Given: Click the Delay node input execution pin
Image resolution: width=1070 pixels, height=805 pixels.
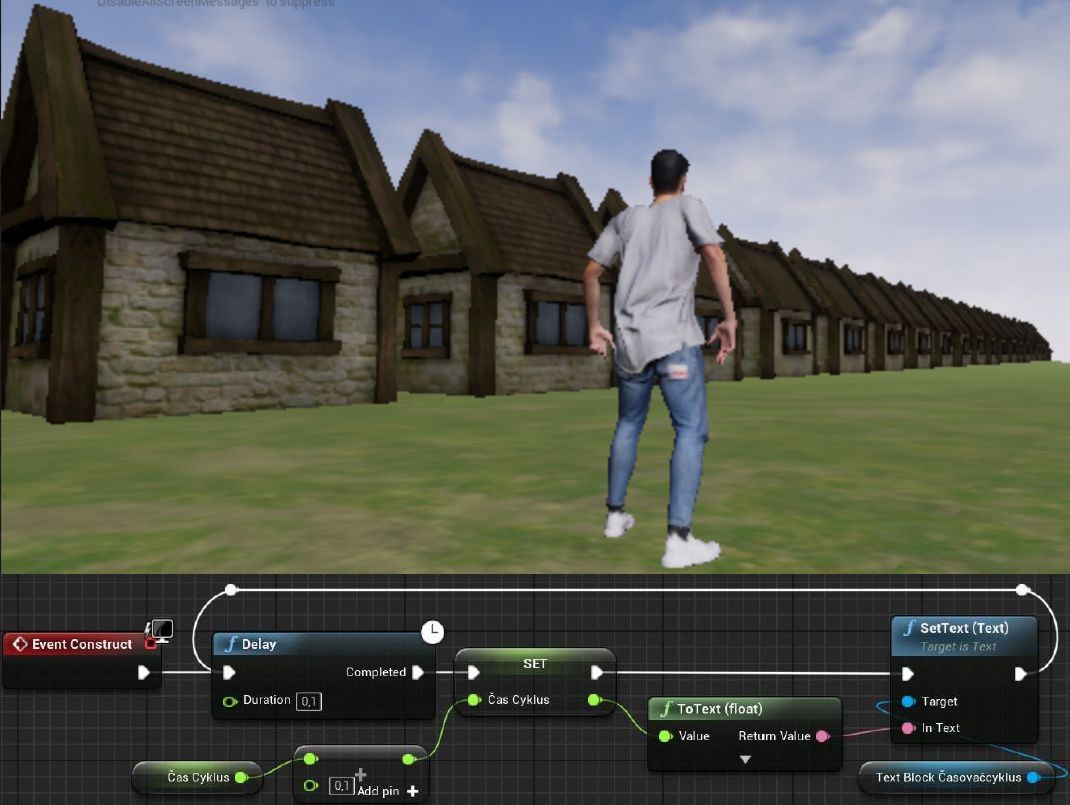Looking at the screenshot, I should tap(230, 672).
